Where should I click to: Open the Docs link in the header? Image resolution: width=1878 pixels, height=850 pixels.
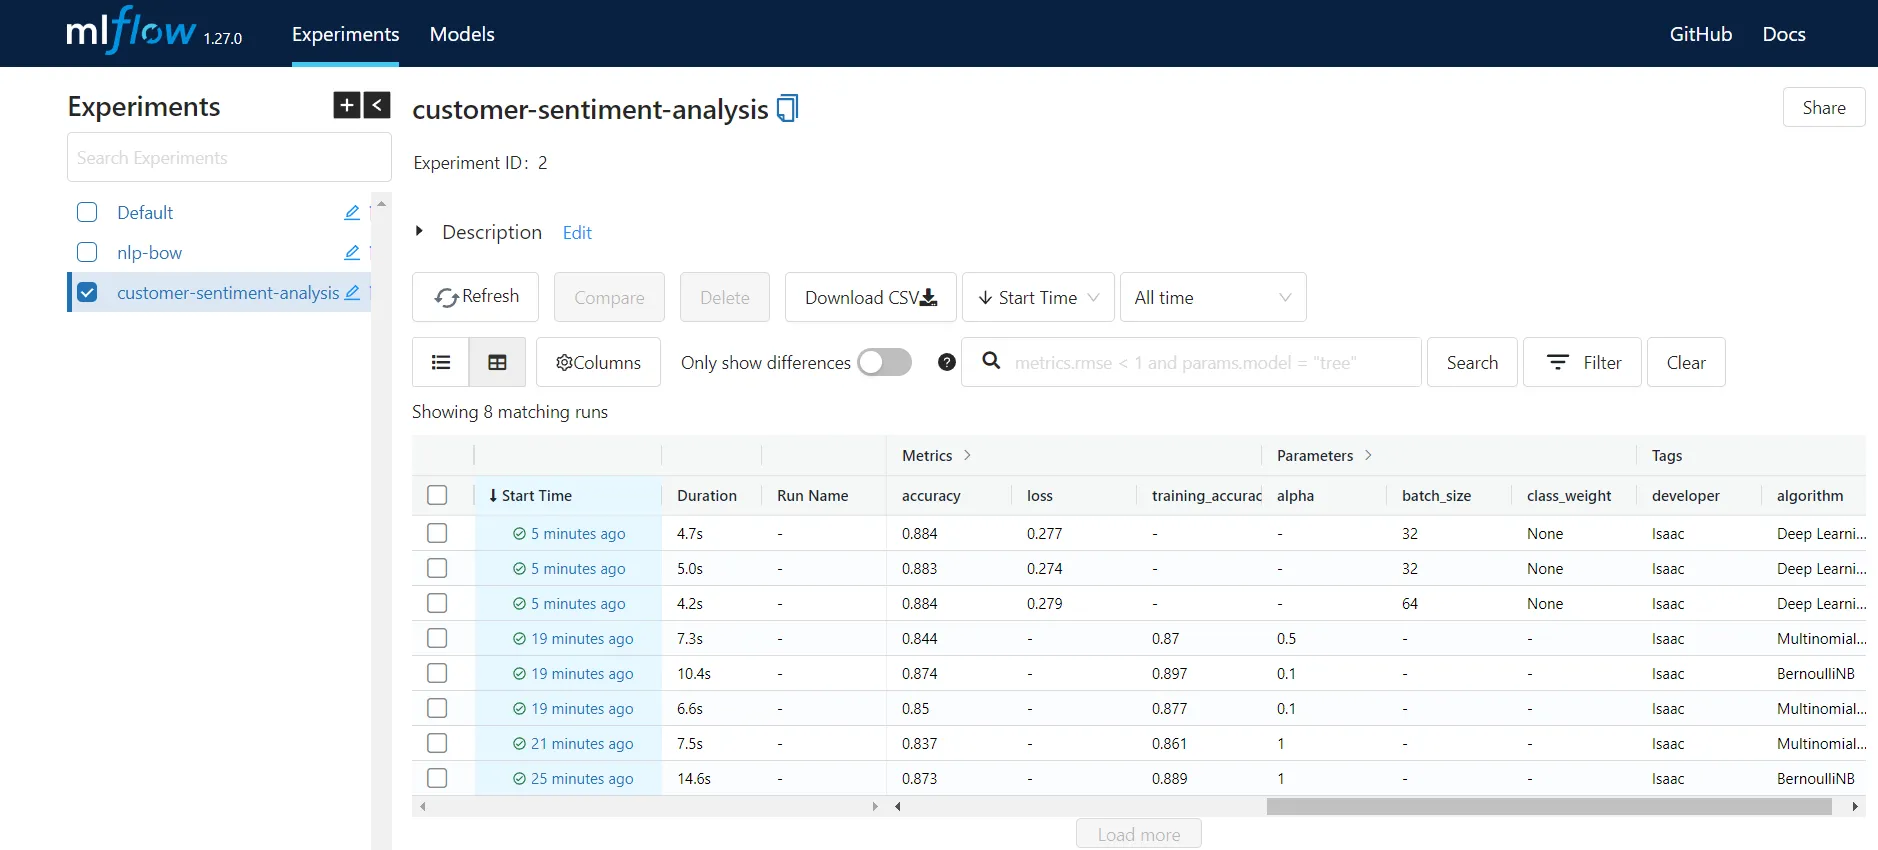point(1783,34)
